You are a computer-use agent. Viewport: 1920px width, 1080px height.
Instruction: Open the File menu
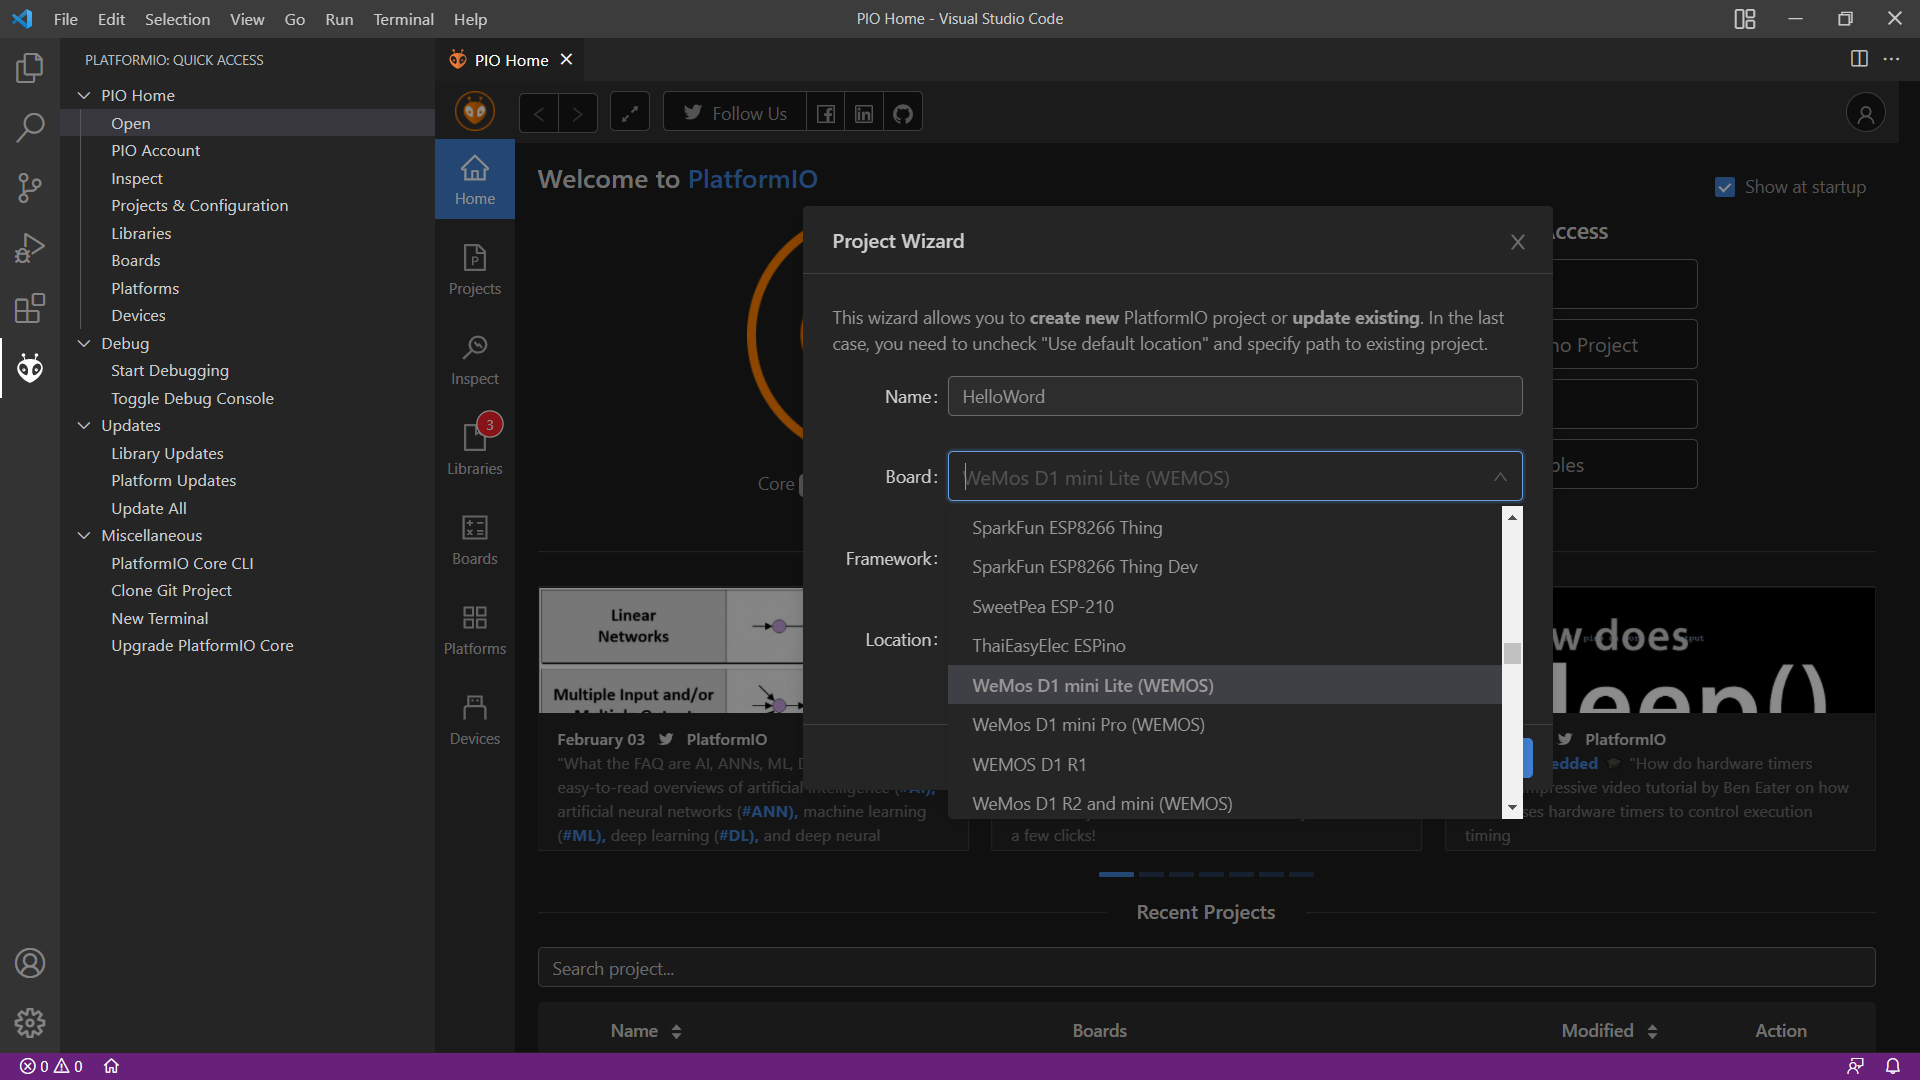[x=66, y=19]
